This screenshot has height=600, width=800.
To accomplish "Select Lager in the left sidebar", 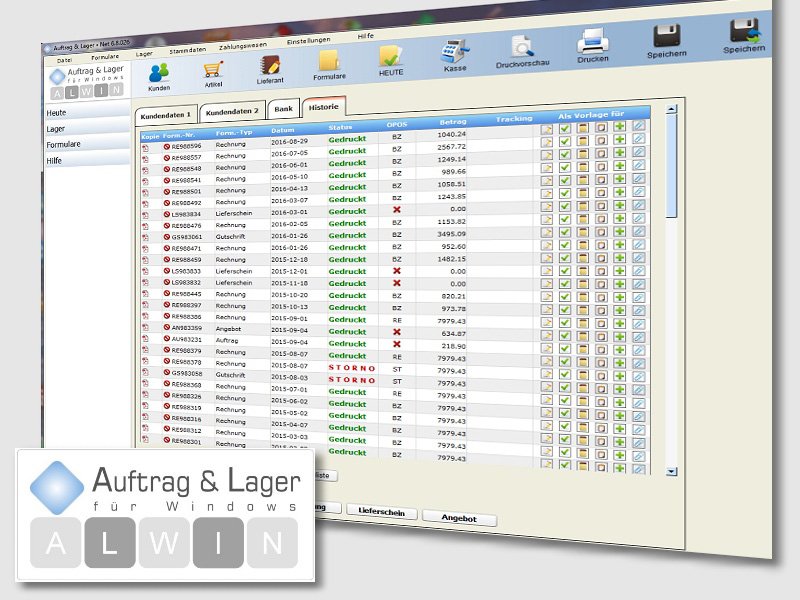I will [88, 128].
